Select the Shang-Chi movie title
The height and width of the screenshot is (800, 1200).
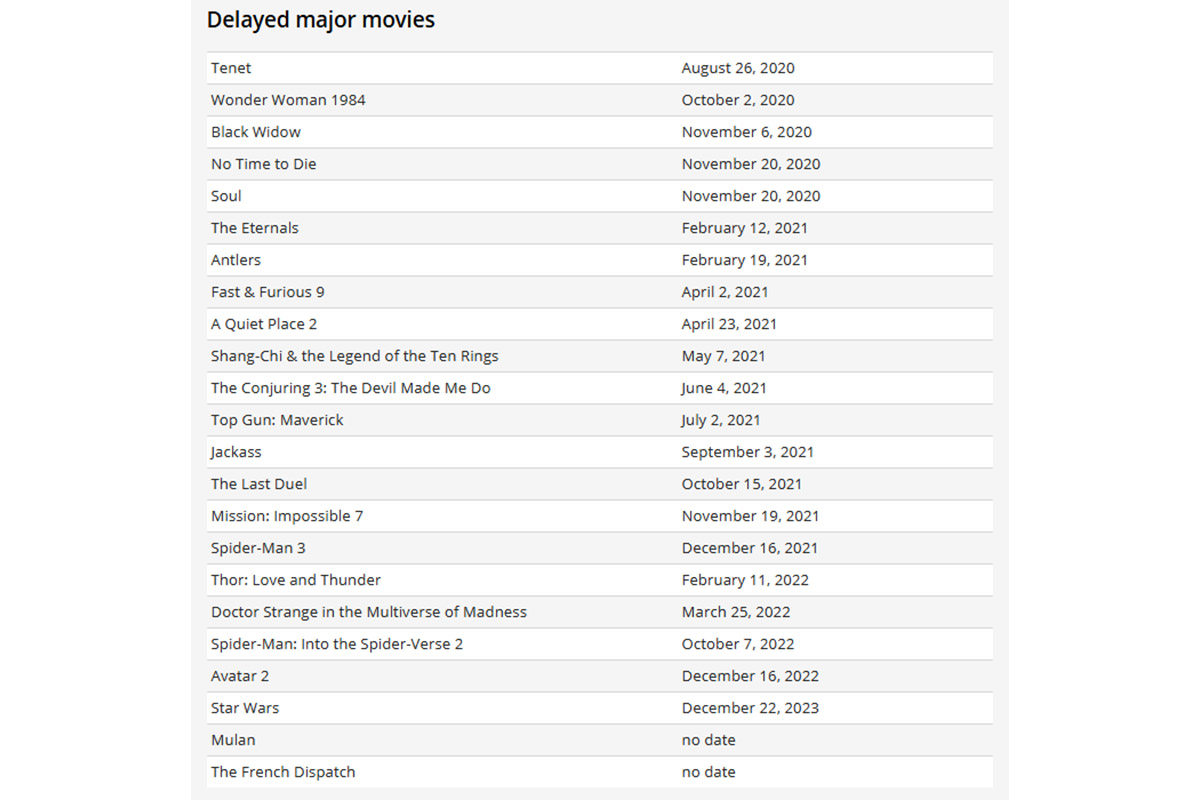(354, 356)
